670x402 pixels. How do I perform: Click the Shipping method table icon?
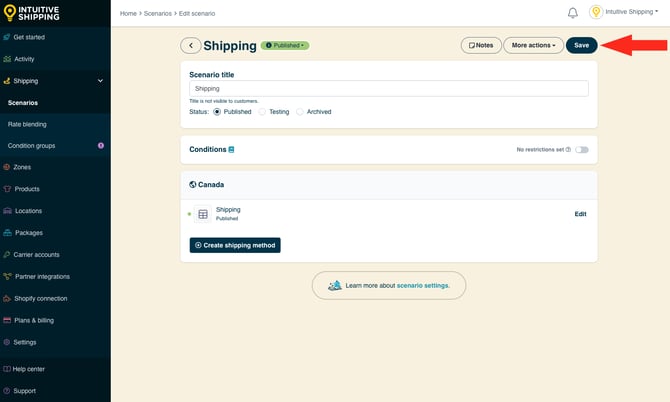click(203, 214)
